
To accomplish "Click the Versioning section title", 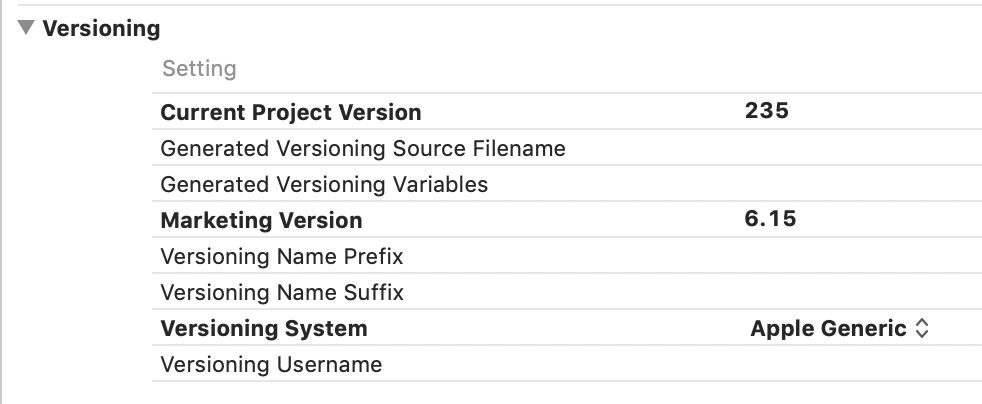I will 101,29.
